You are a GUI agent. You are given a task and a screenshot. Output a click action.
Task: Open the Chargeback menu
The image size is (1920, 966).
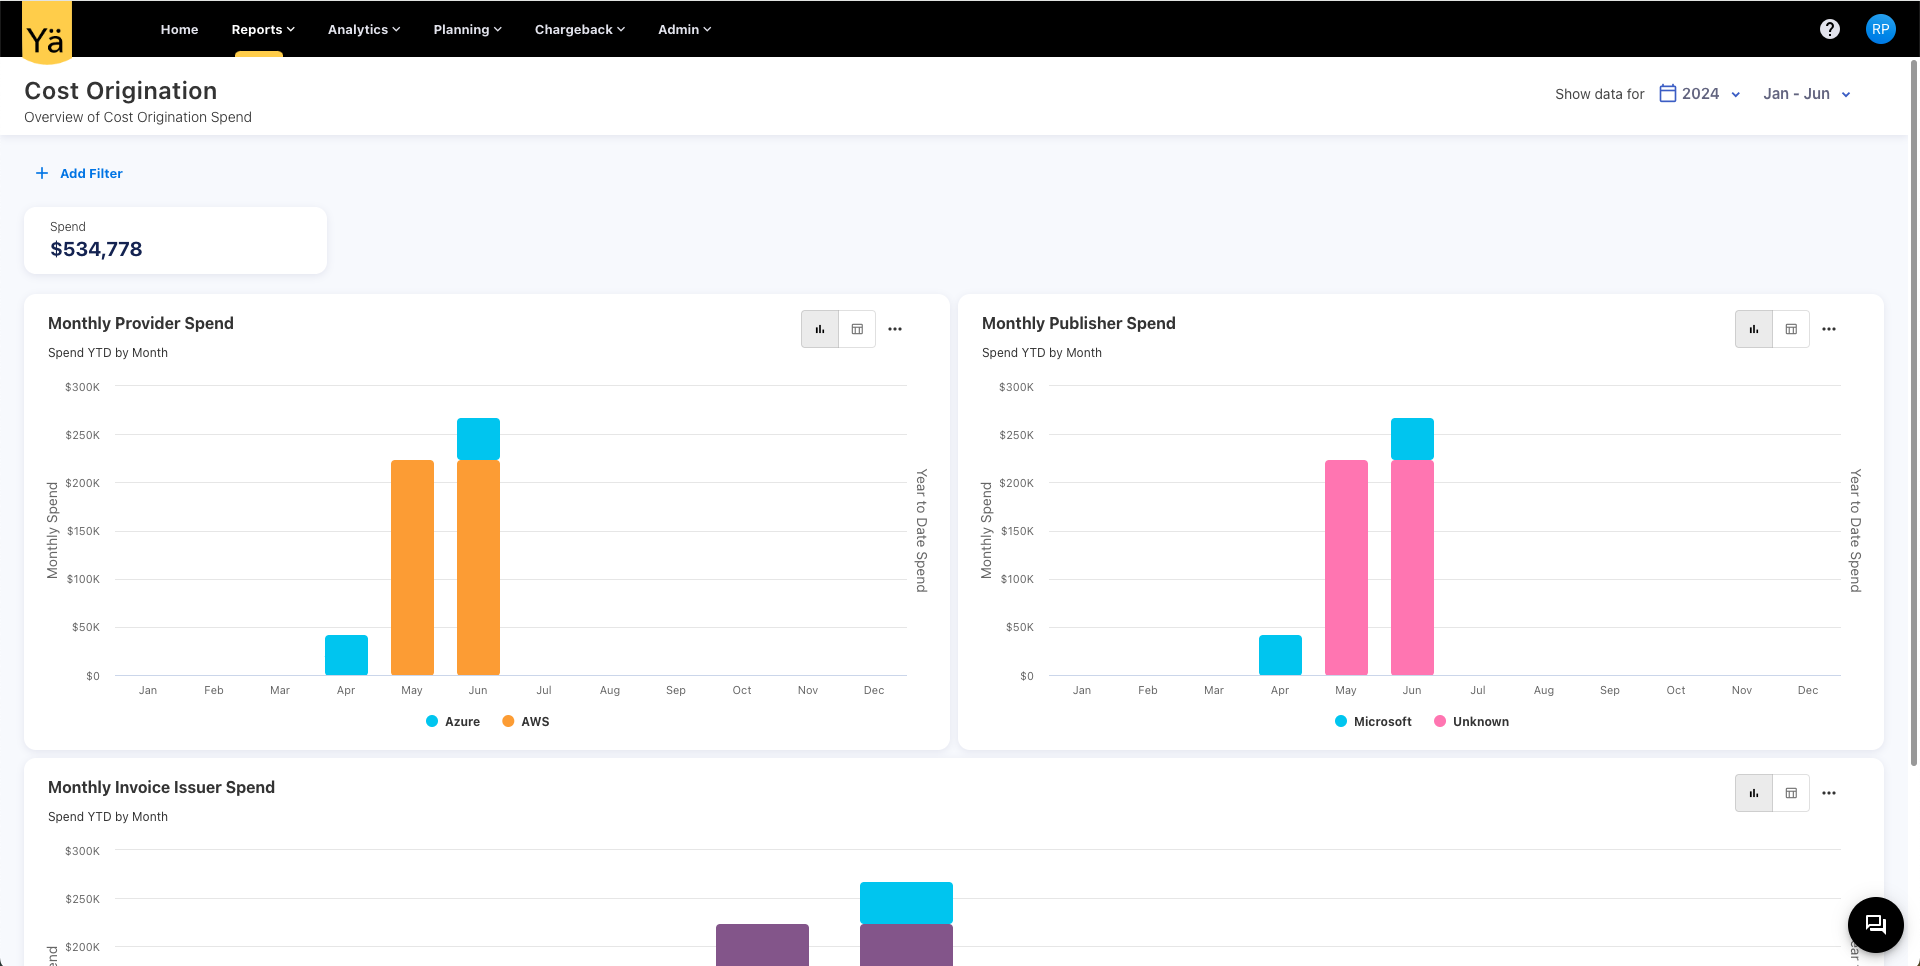click(x=579, y=29)
